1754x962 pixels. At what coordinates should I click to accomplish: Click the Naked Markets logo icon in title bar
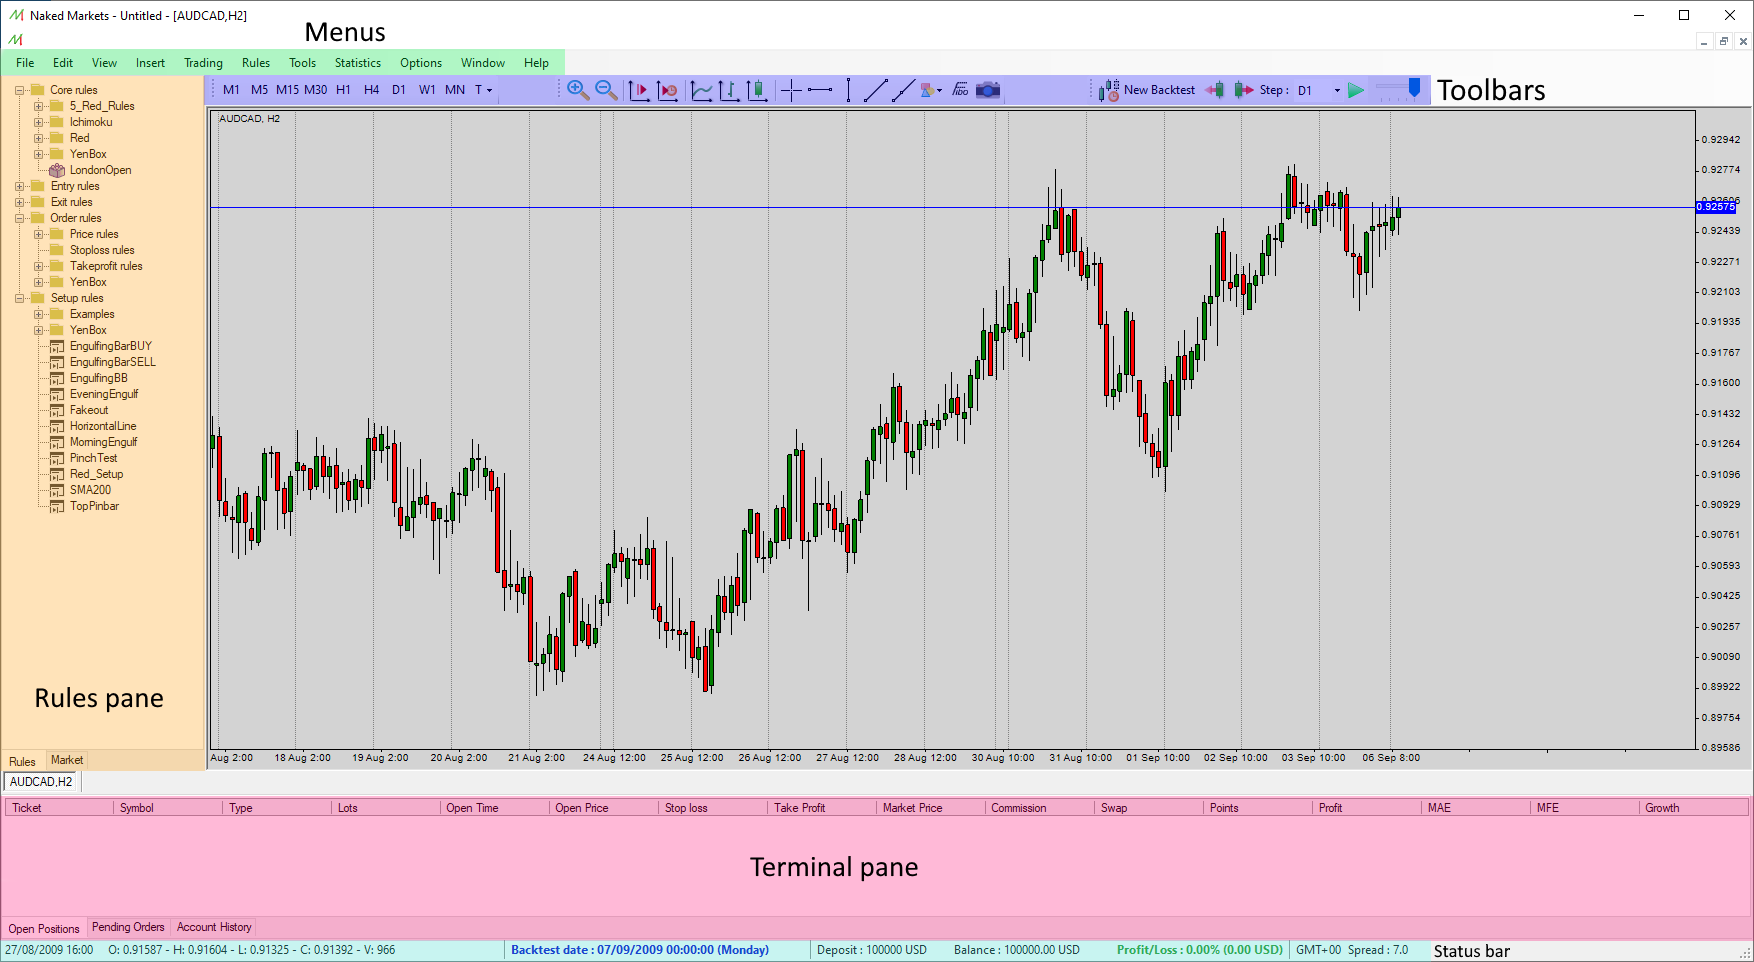tap(16, 16)
